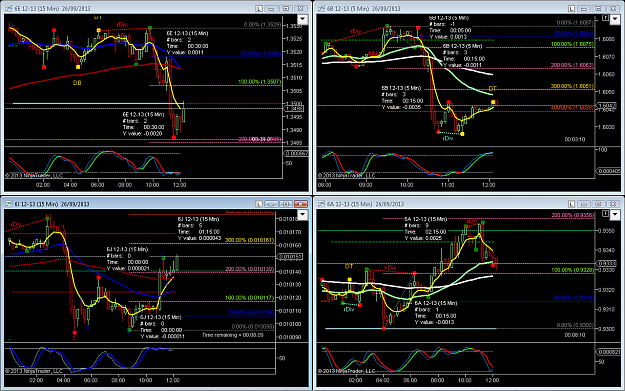Click the chart icon in the 6A 12-13 window title
The height and width of the screenshot is (391, 625).
pyautogui.click(x=320, y=204)
